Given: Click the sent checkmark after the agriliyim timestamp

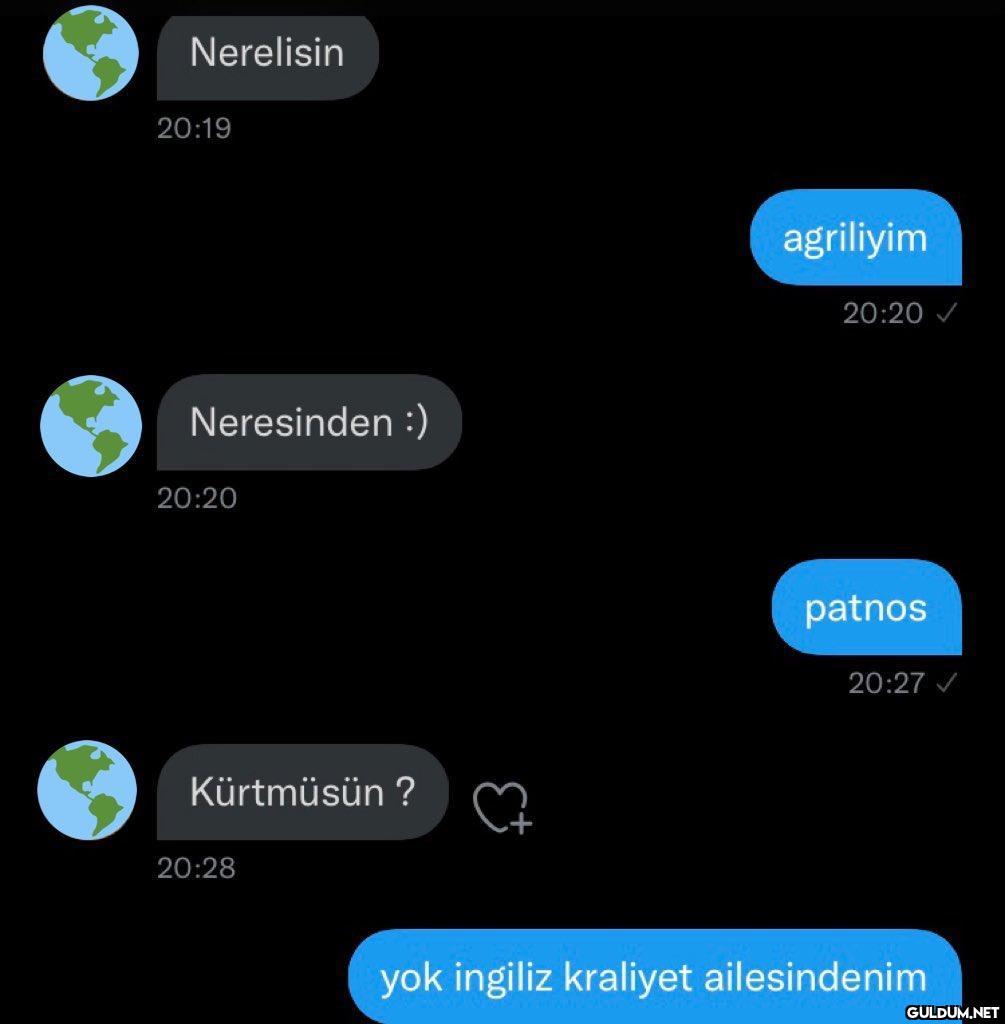Looking at the screenshot, I should [x=946, y=313].
